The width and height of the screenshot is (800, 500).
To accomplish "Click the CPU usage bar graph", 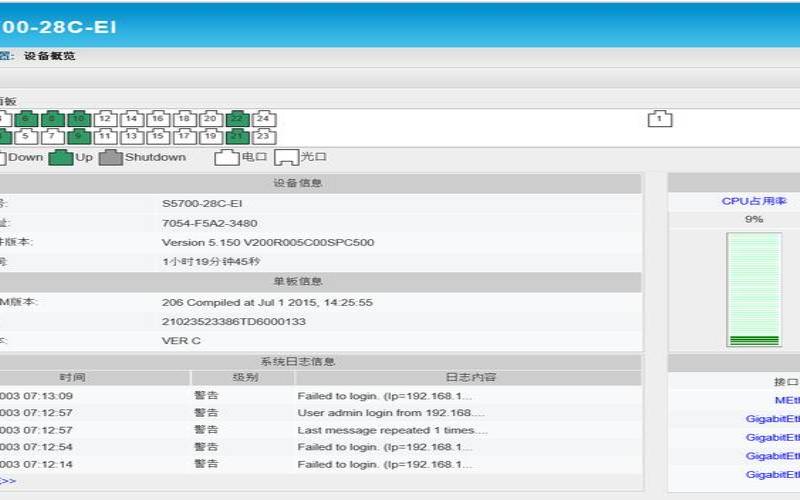I will pyautogui.click(x=754, y=290).
